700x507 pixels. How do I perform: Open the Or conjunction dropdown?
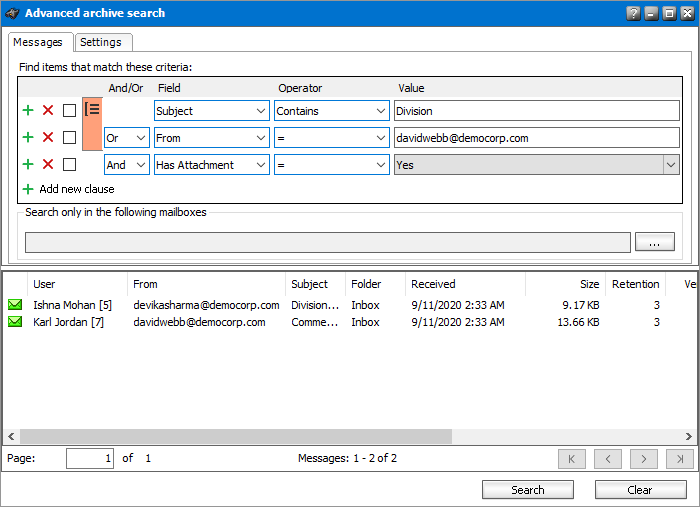coord(141,138)
